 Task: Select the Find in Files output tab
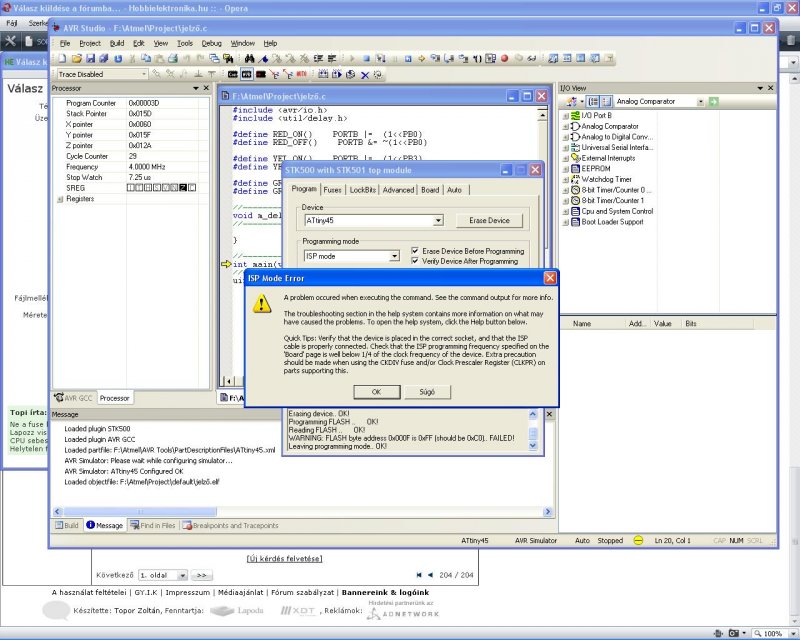tap(153, 525)
